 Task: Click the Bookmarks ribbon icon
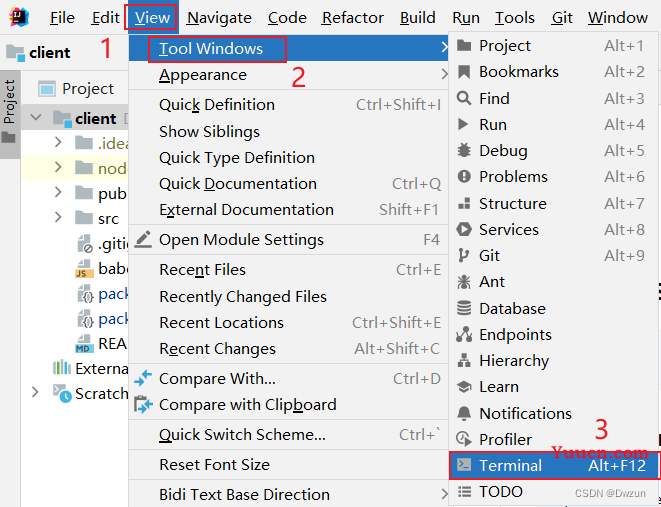coord(464,72)
